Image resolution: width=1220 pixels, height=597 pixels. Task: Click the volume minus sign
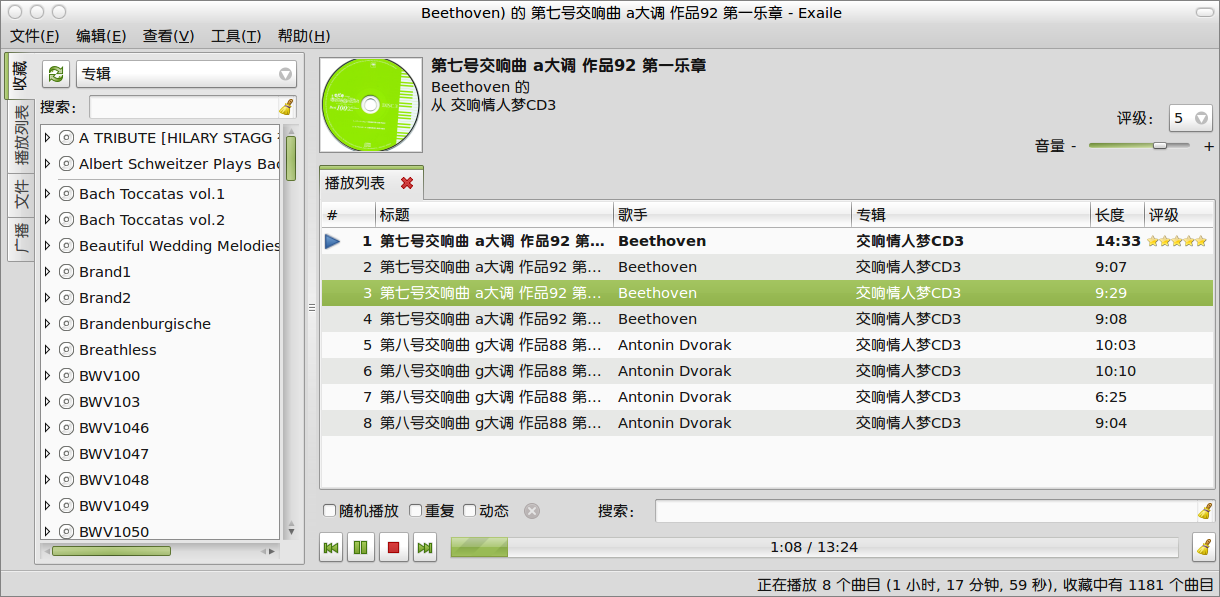click(1074, 146)
